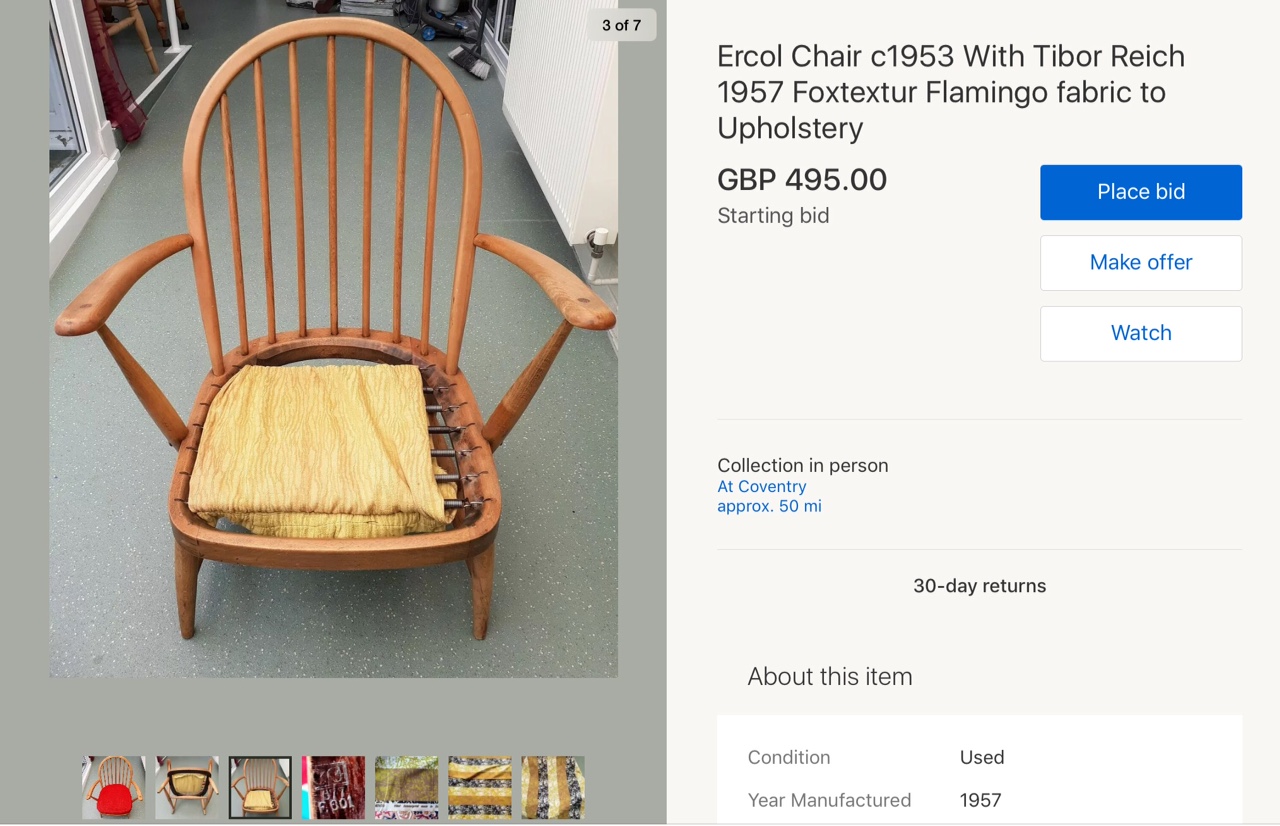1280x826 pixels.
Task: Click the Condition Used row
Action: [979, 757]
